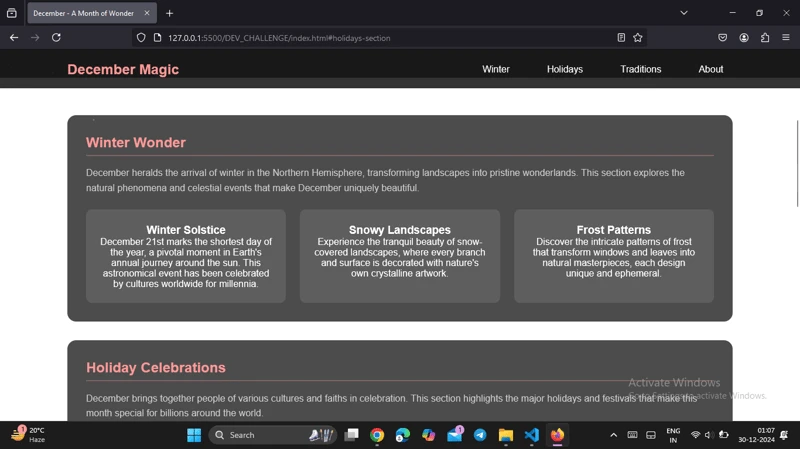800x449 pixels.
Task: Go to the Winter nav link
Action: [x=496, y=69]
